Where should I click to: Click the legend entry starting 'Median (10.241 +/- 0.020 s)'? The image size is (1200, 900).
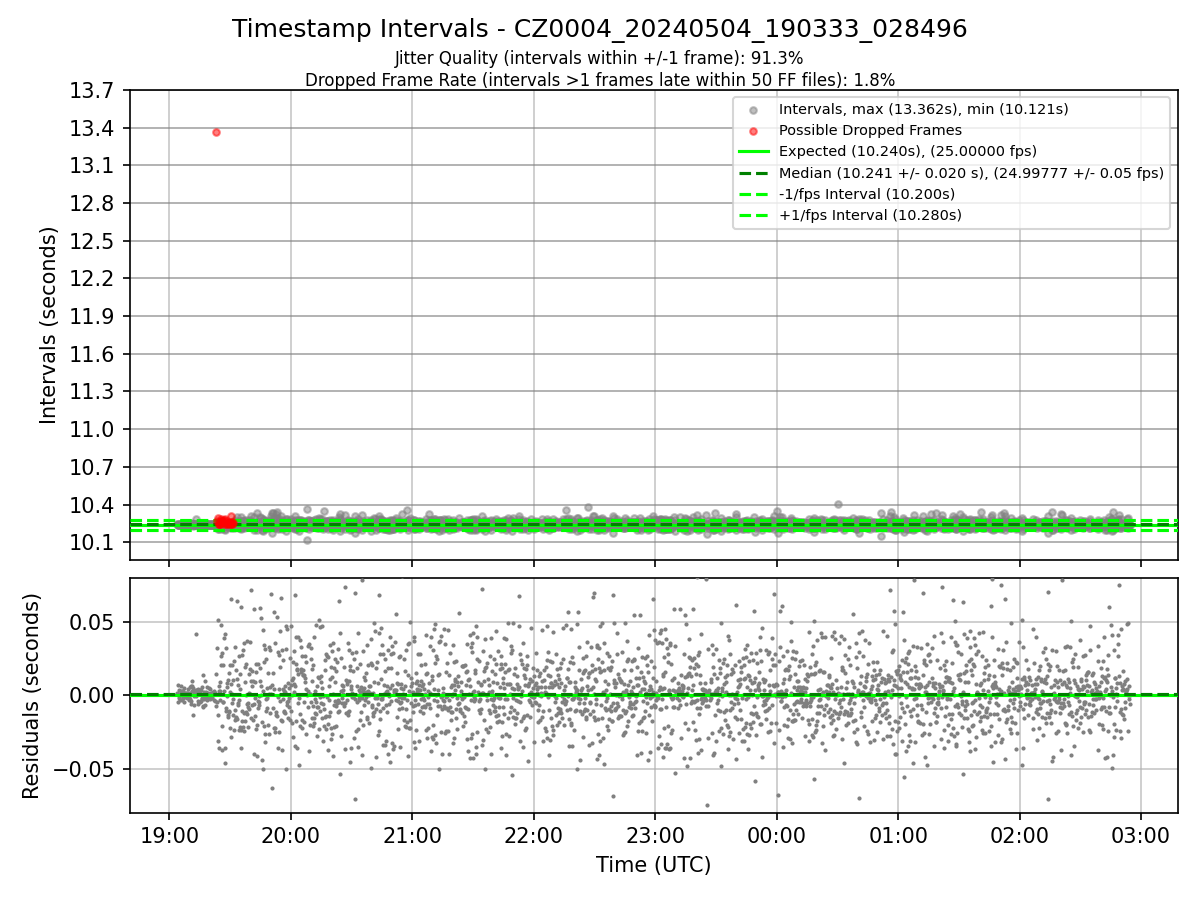[x=971, y=172]
